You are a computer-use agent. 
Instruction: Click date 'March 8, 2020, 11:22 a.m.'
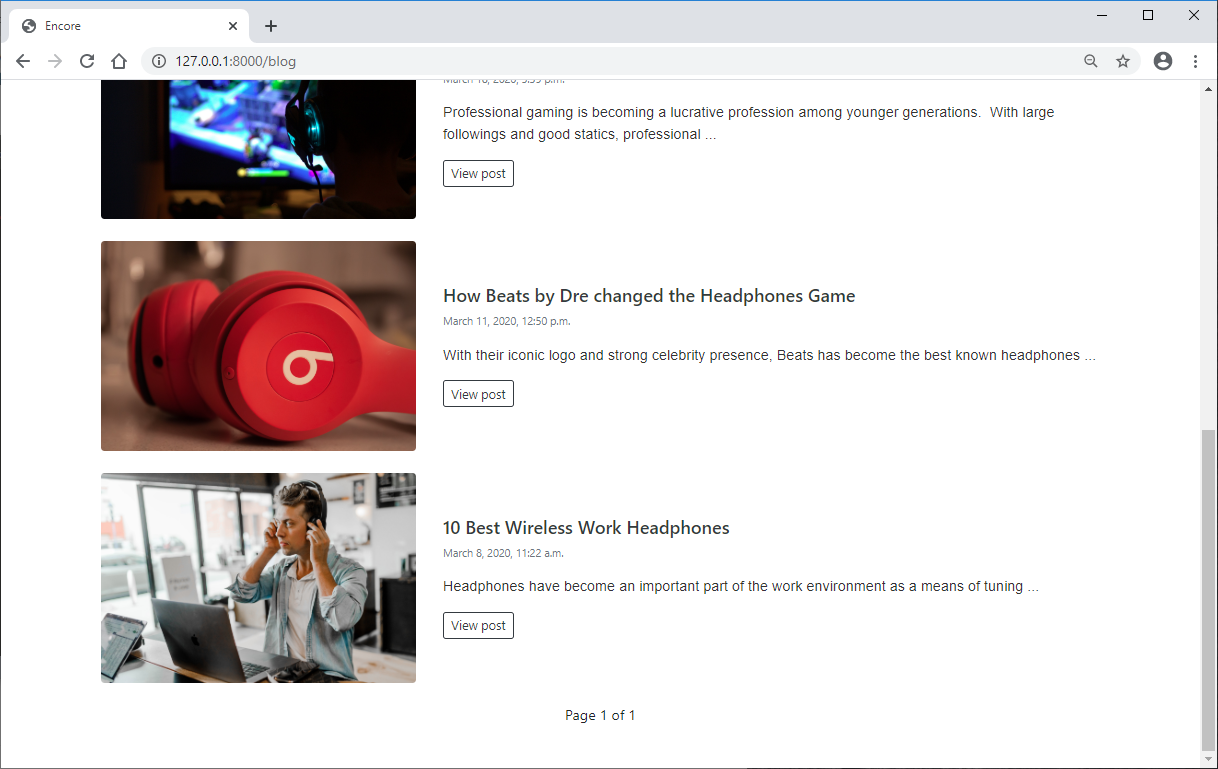coord(503,553)
